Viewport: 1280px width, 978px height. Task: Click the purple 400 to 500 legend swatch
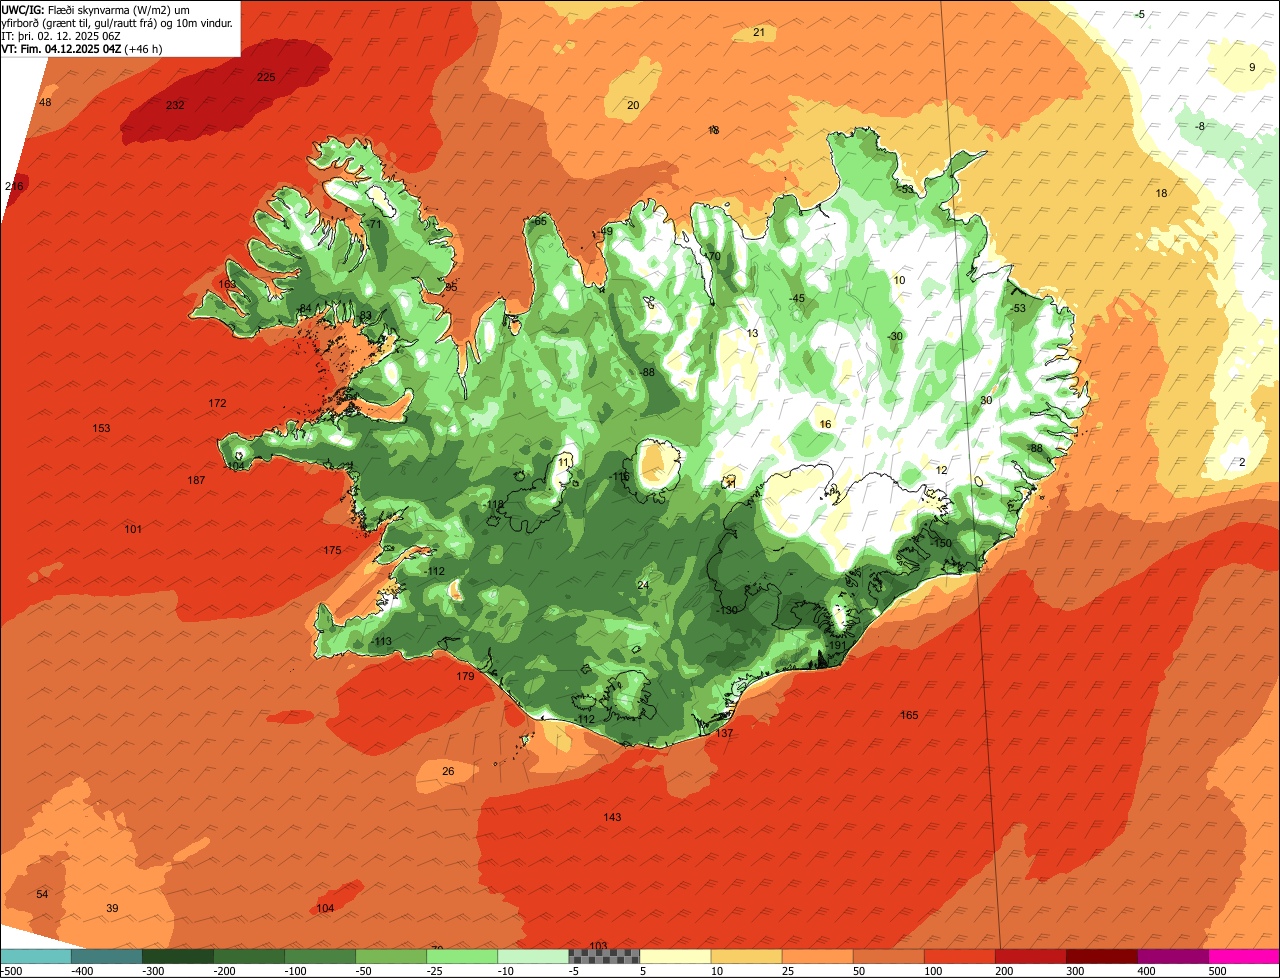coord(1173,956)
